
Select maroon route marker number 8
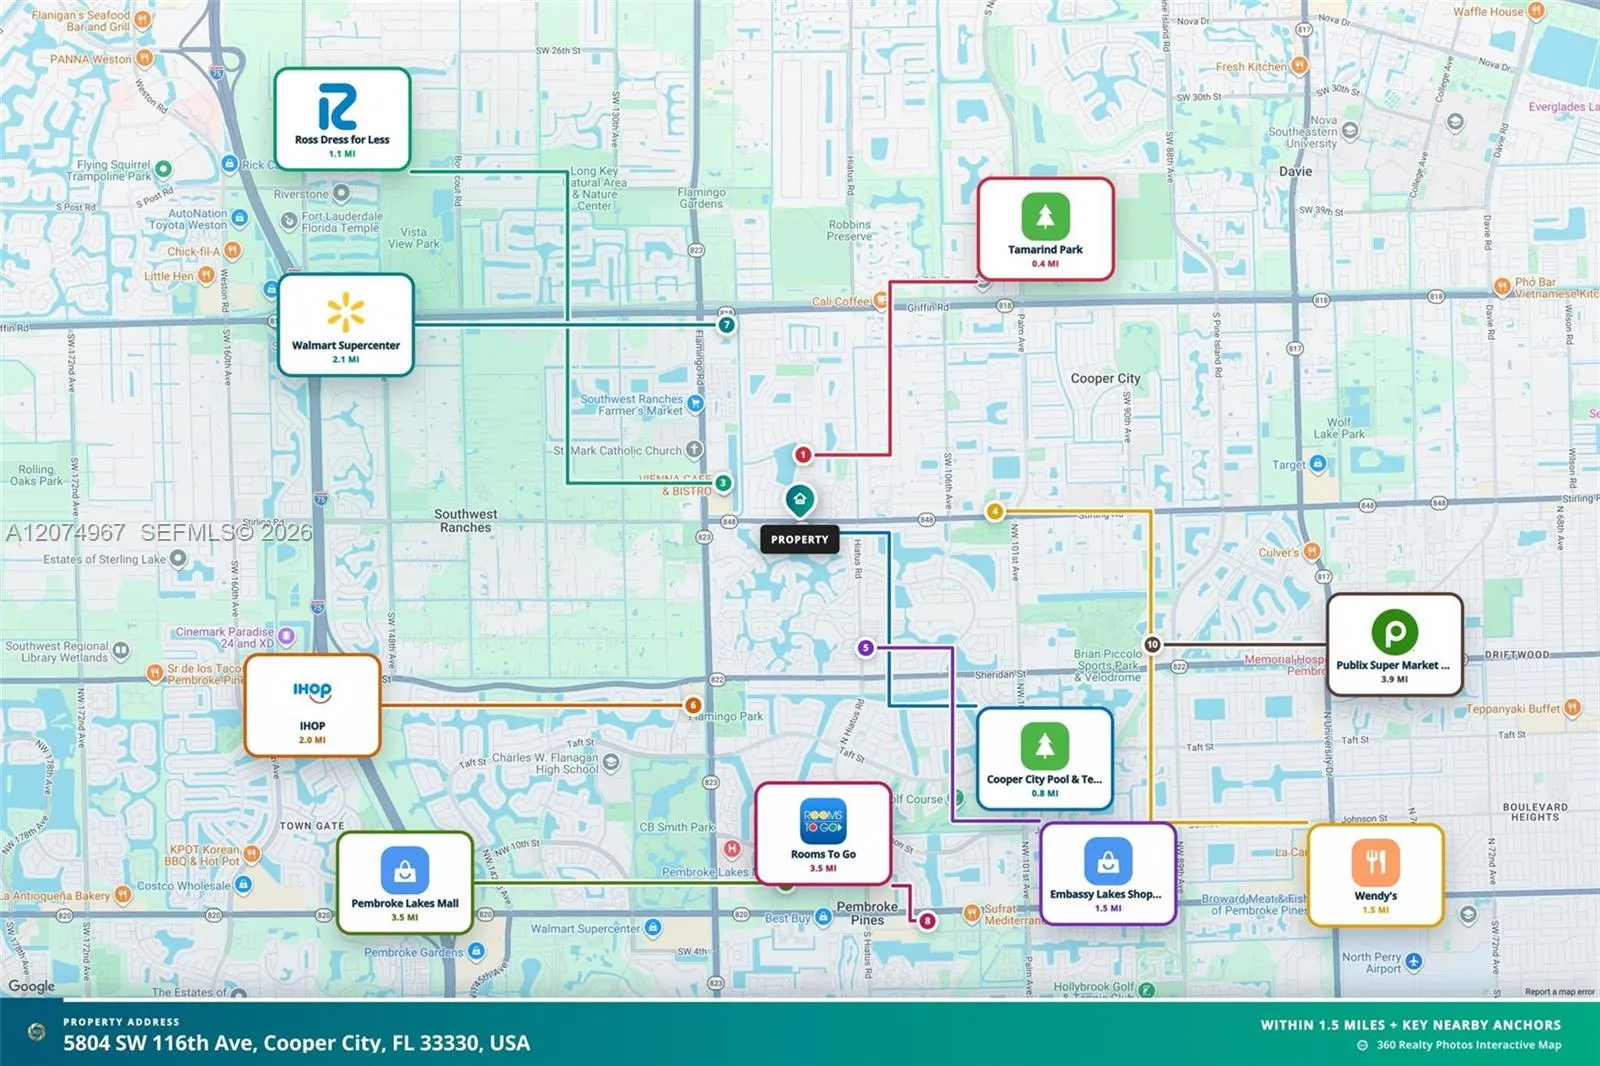coord(928,921)
